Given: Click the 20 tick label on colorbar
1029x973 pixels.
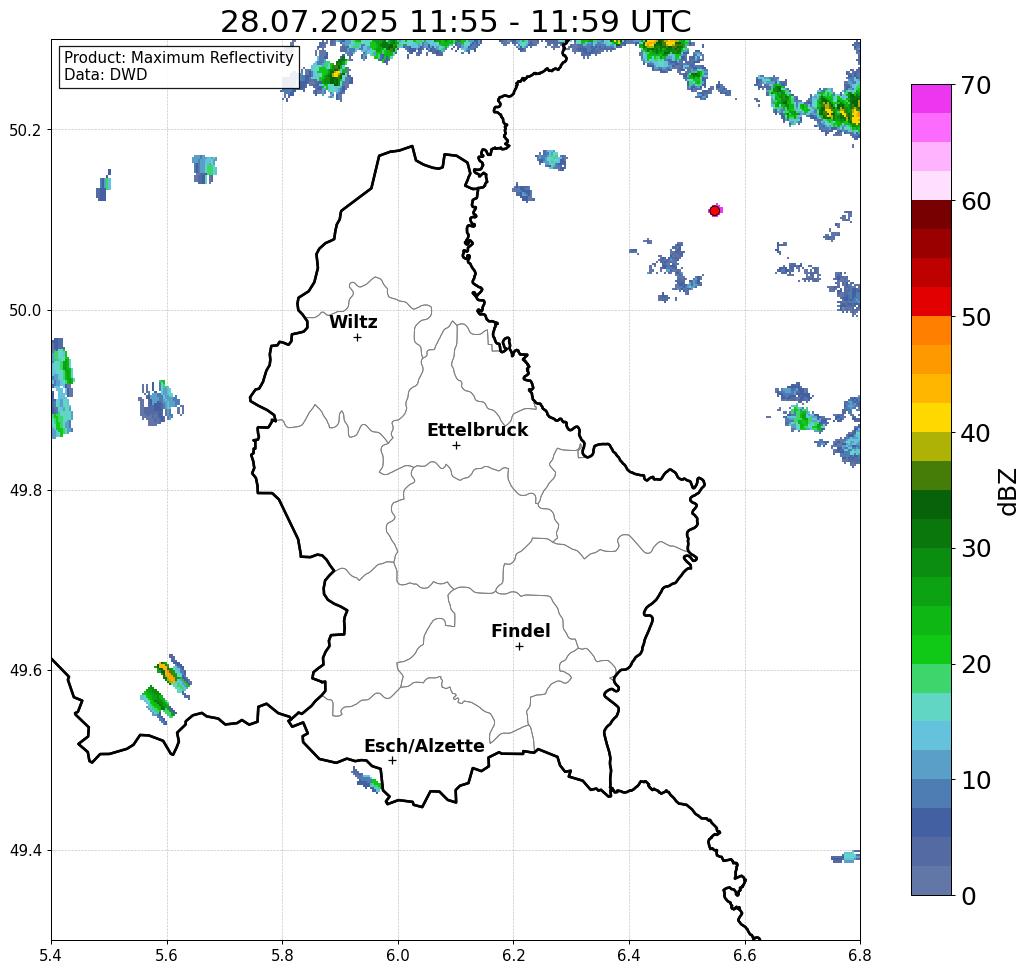Looking at the screenshot, I should pyautogui.click(x=975, y=665).
